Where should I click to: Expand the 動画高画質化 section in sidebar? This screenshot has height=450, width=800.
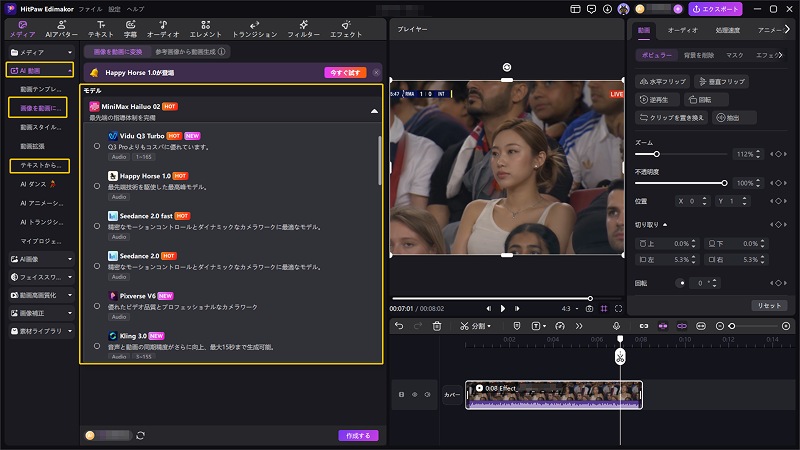pos(70,295)
